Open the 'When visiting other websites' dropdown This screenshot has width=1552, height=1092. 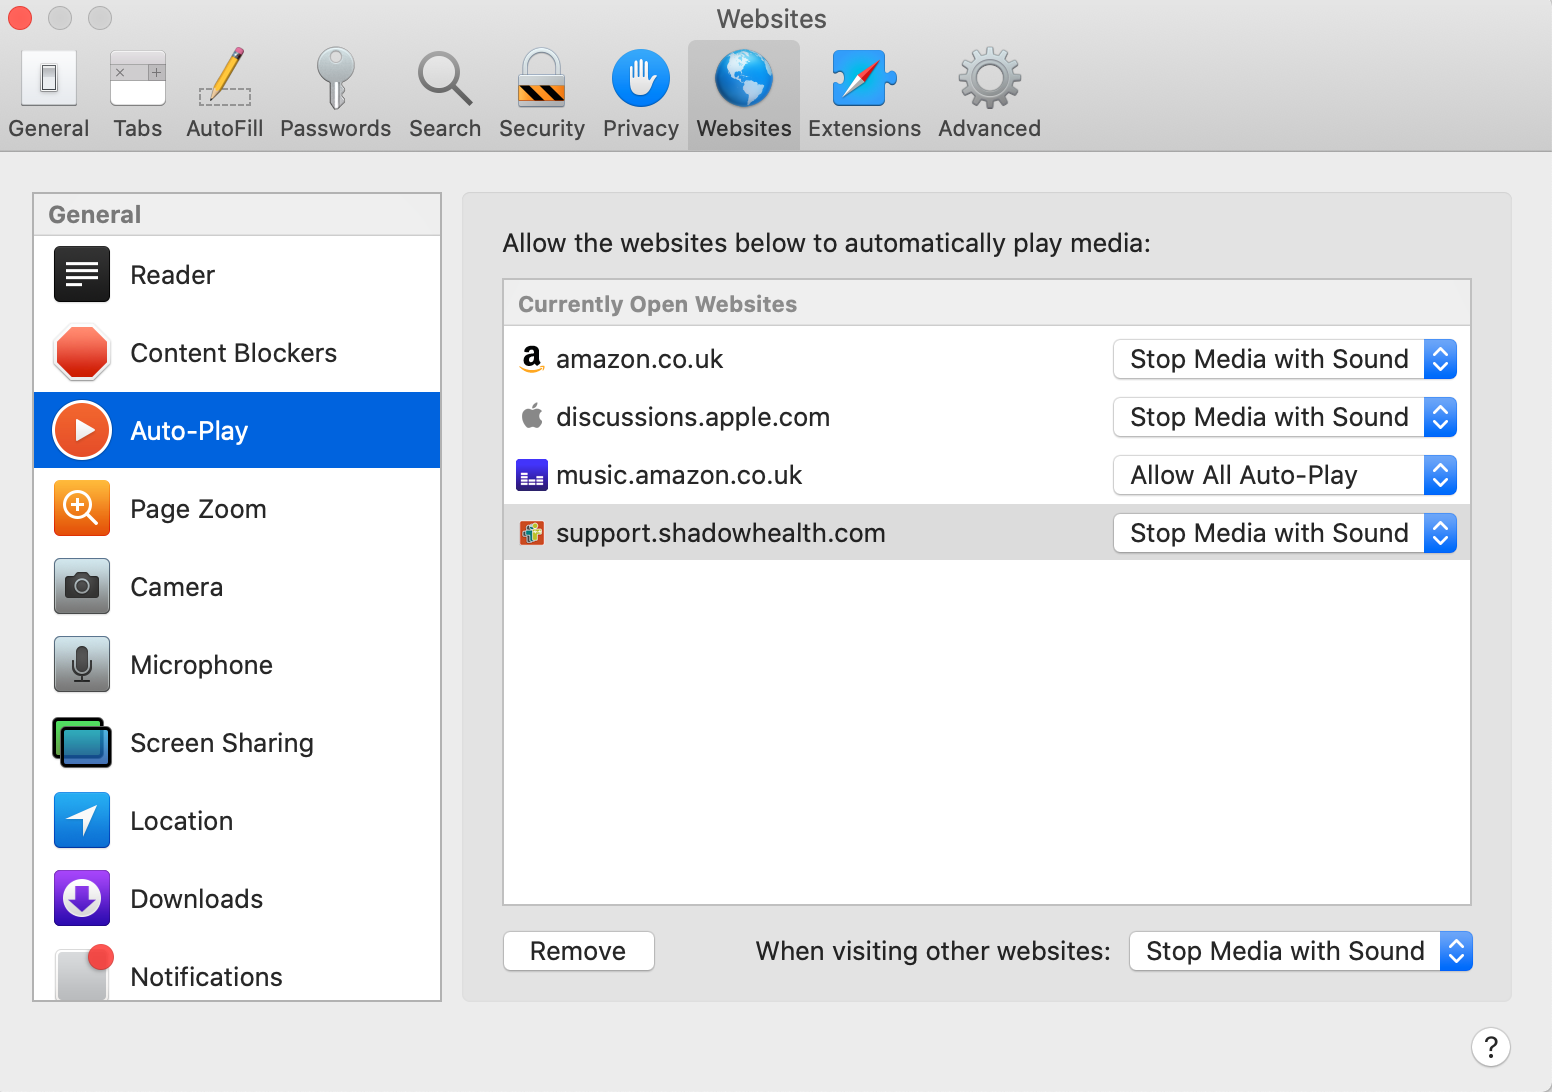(1301, 951)
